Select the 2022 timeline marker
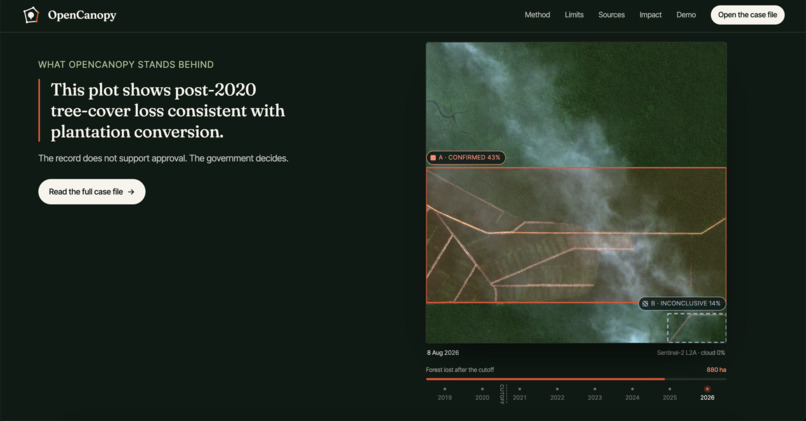 tap(557, 394)
